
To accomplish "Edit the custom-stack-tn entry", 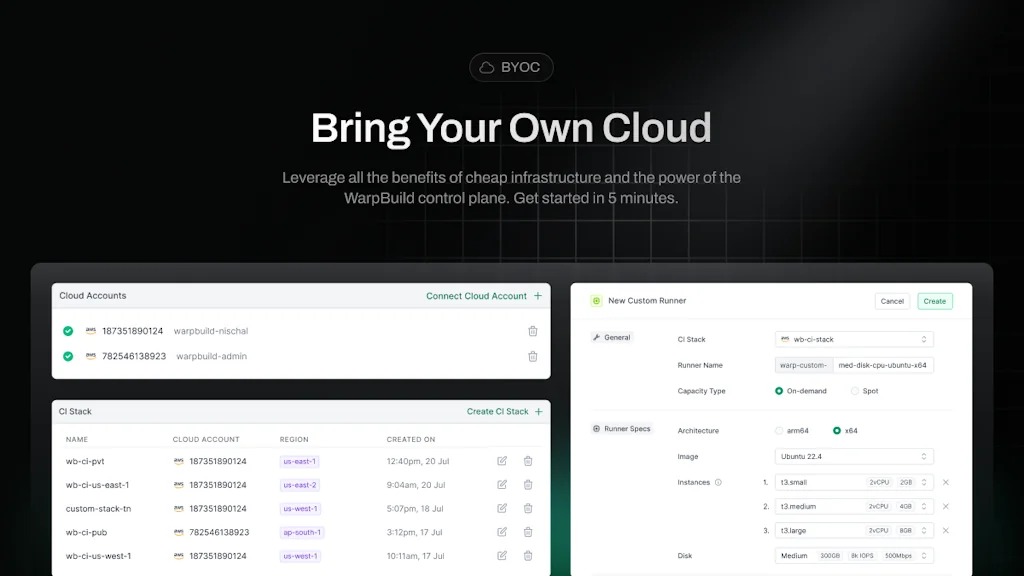I will 502,509.
